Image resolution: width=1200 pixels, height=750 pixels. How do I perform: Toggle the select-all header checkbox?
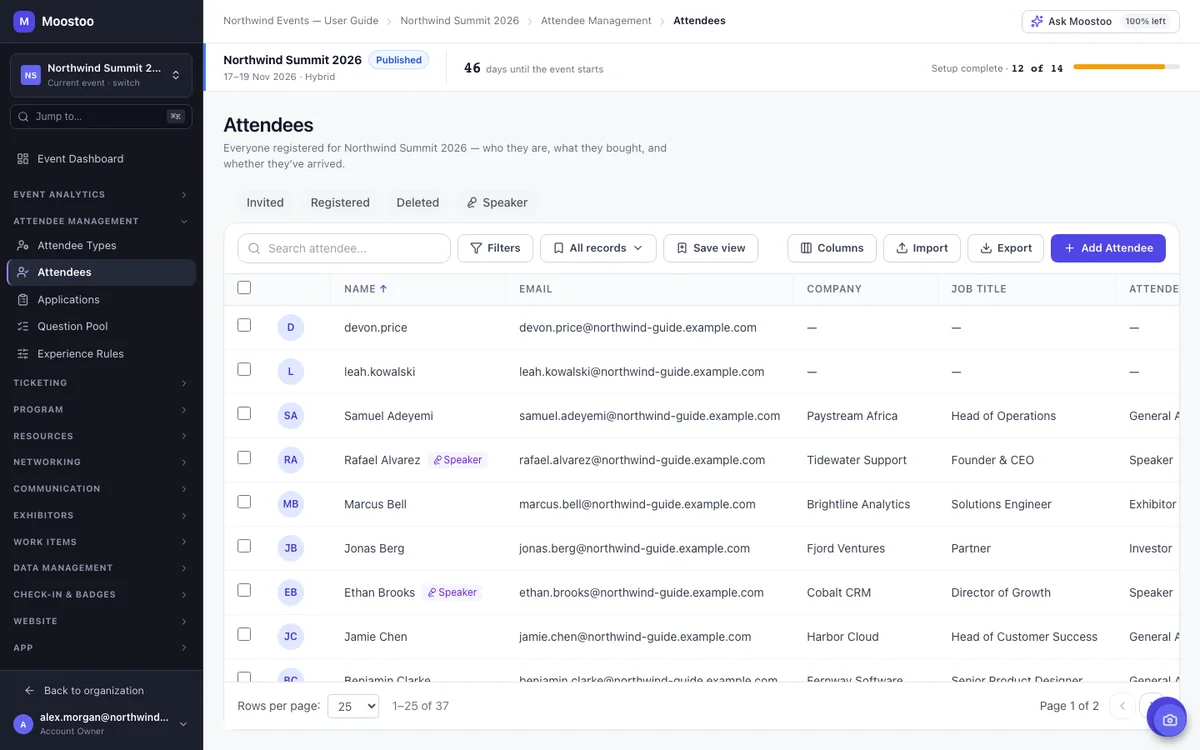(x=244, y=288)
